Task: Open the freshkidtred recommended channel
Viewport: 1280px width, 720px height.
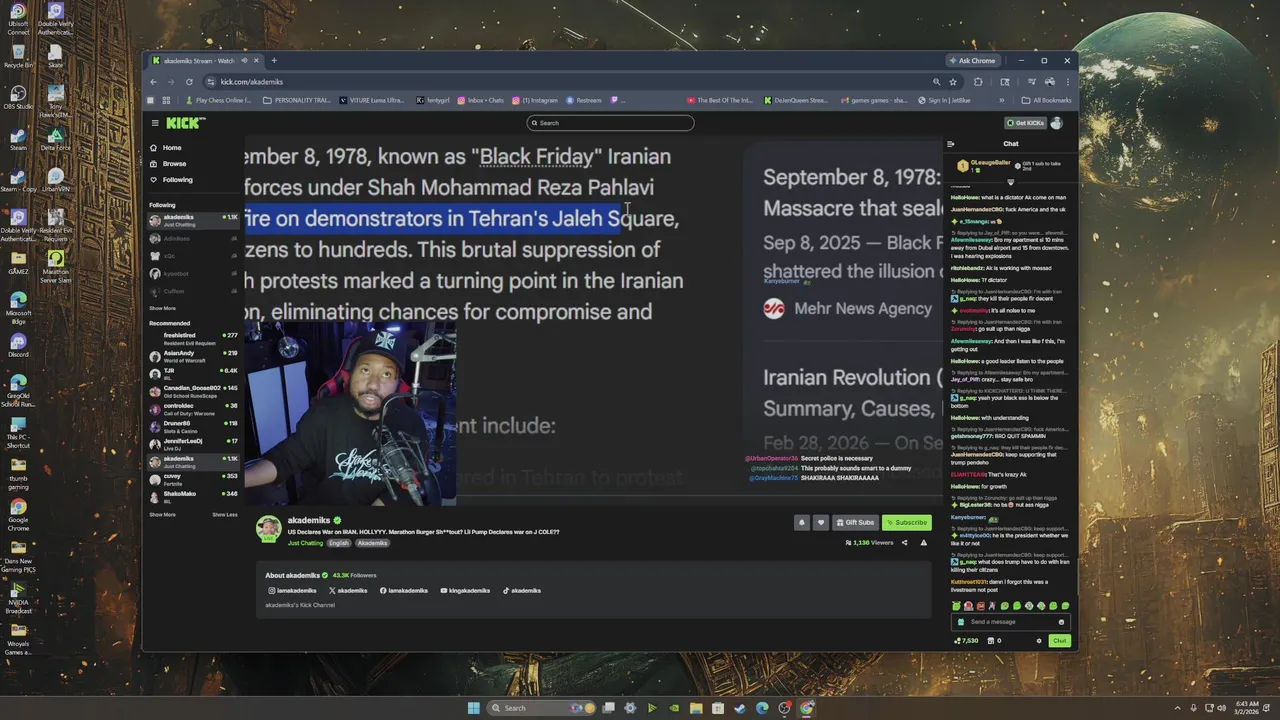Action: (193, 339)
